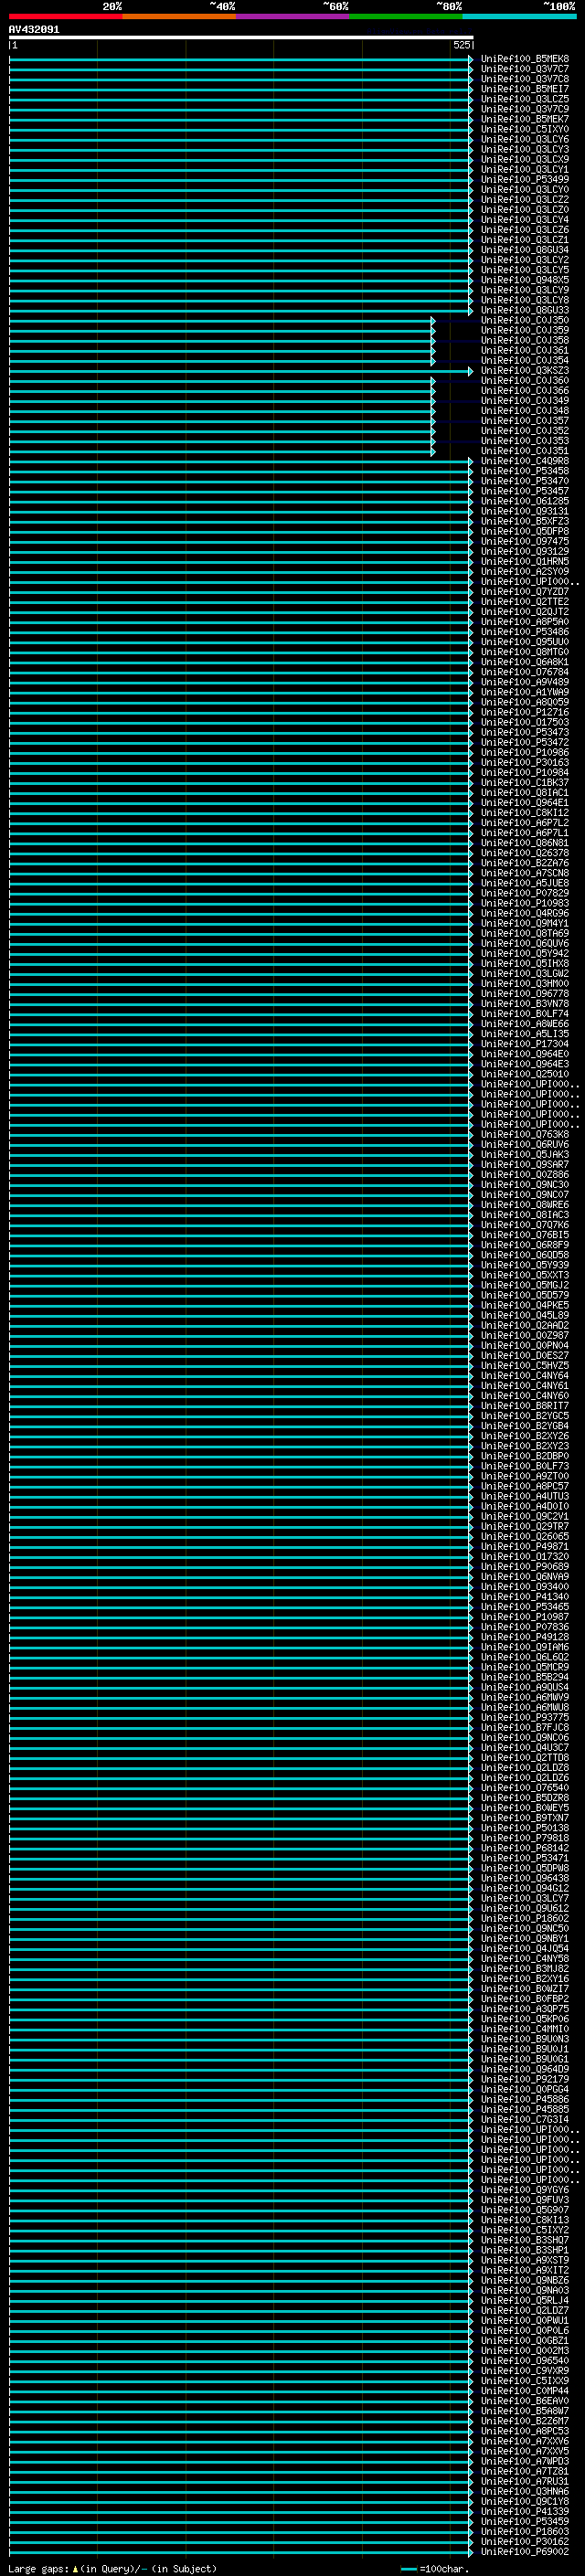The width and height of the screenshot is (585, 2576).
Task: Open hit UniRef100_Q7YZD7
Action: pyautogui.click(x=524, y=592)
